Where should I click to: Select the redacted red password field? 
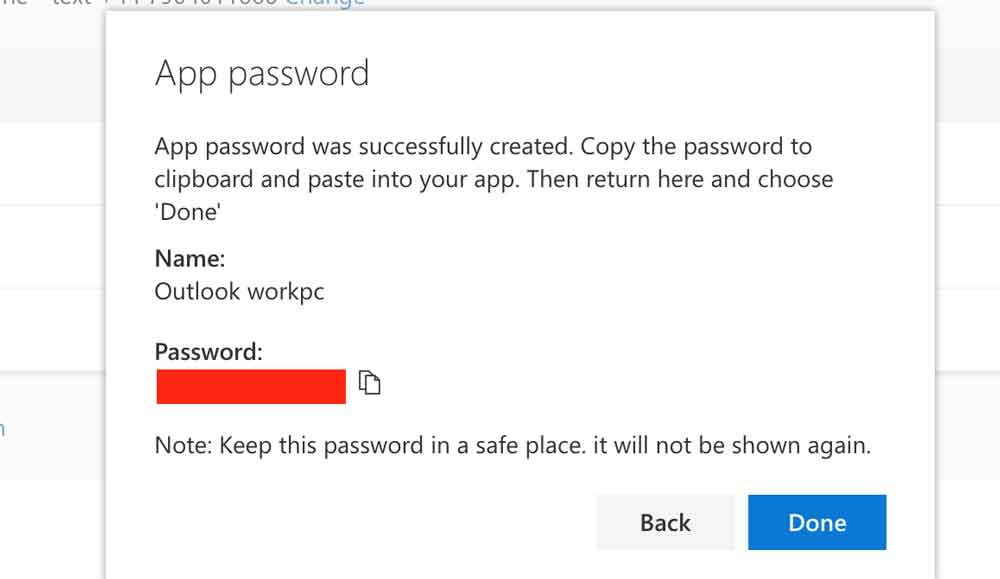pyautogui.click(x=251, y=386)
